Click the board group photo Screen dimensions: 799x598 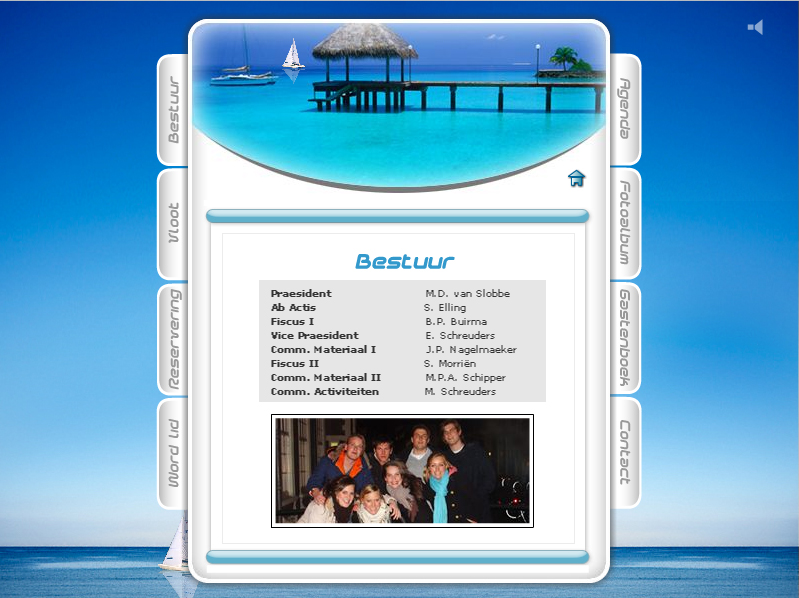[402, 471]
